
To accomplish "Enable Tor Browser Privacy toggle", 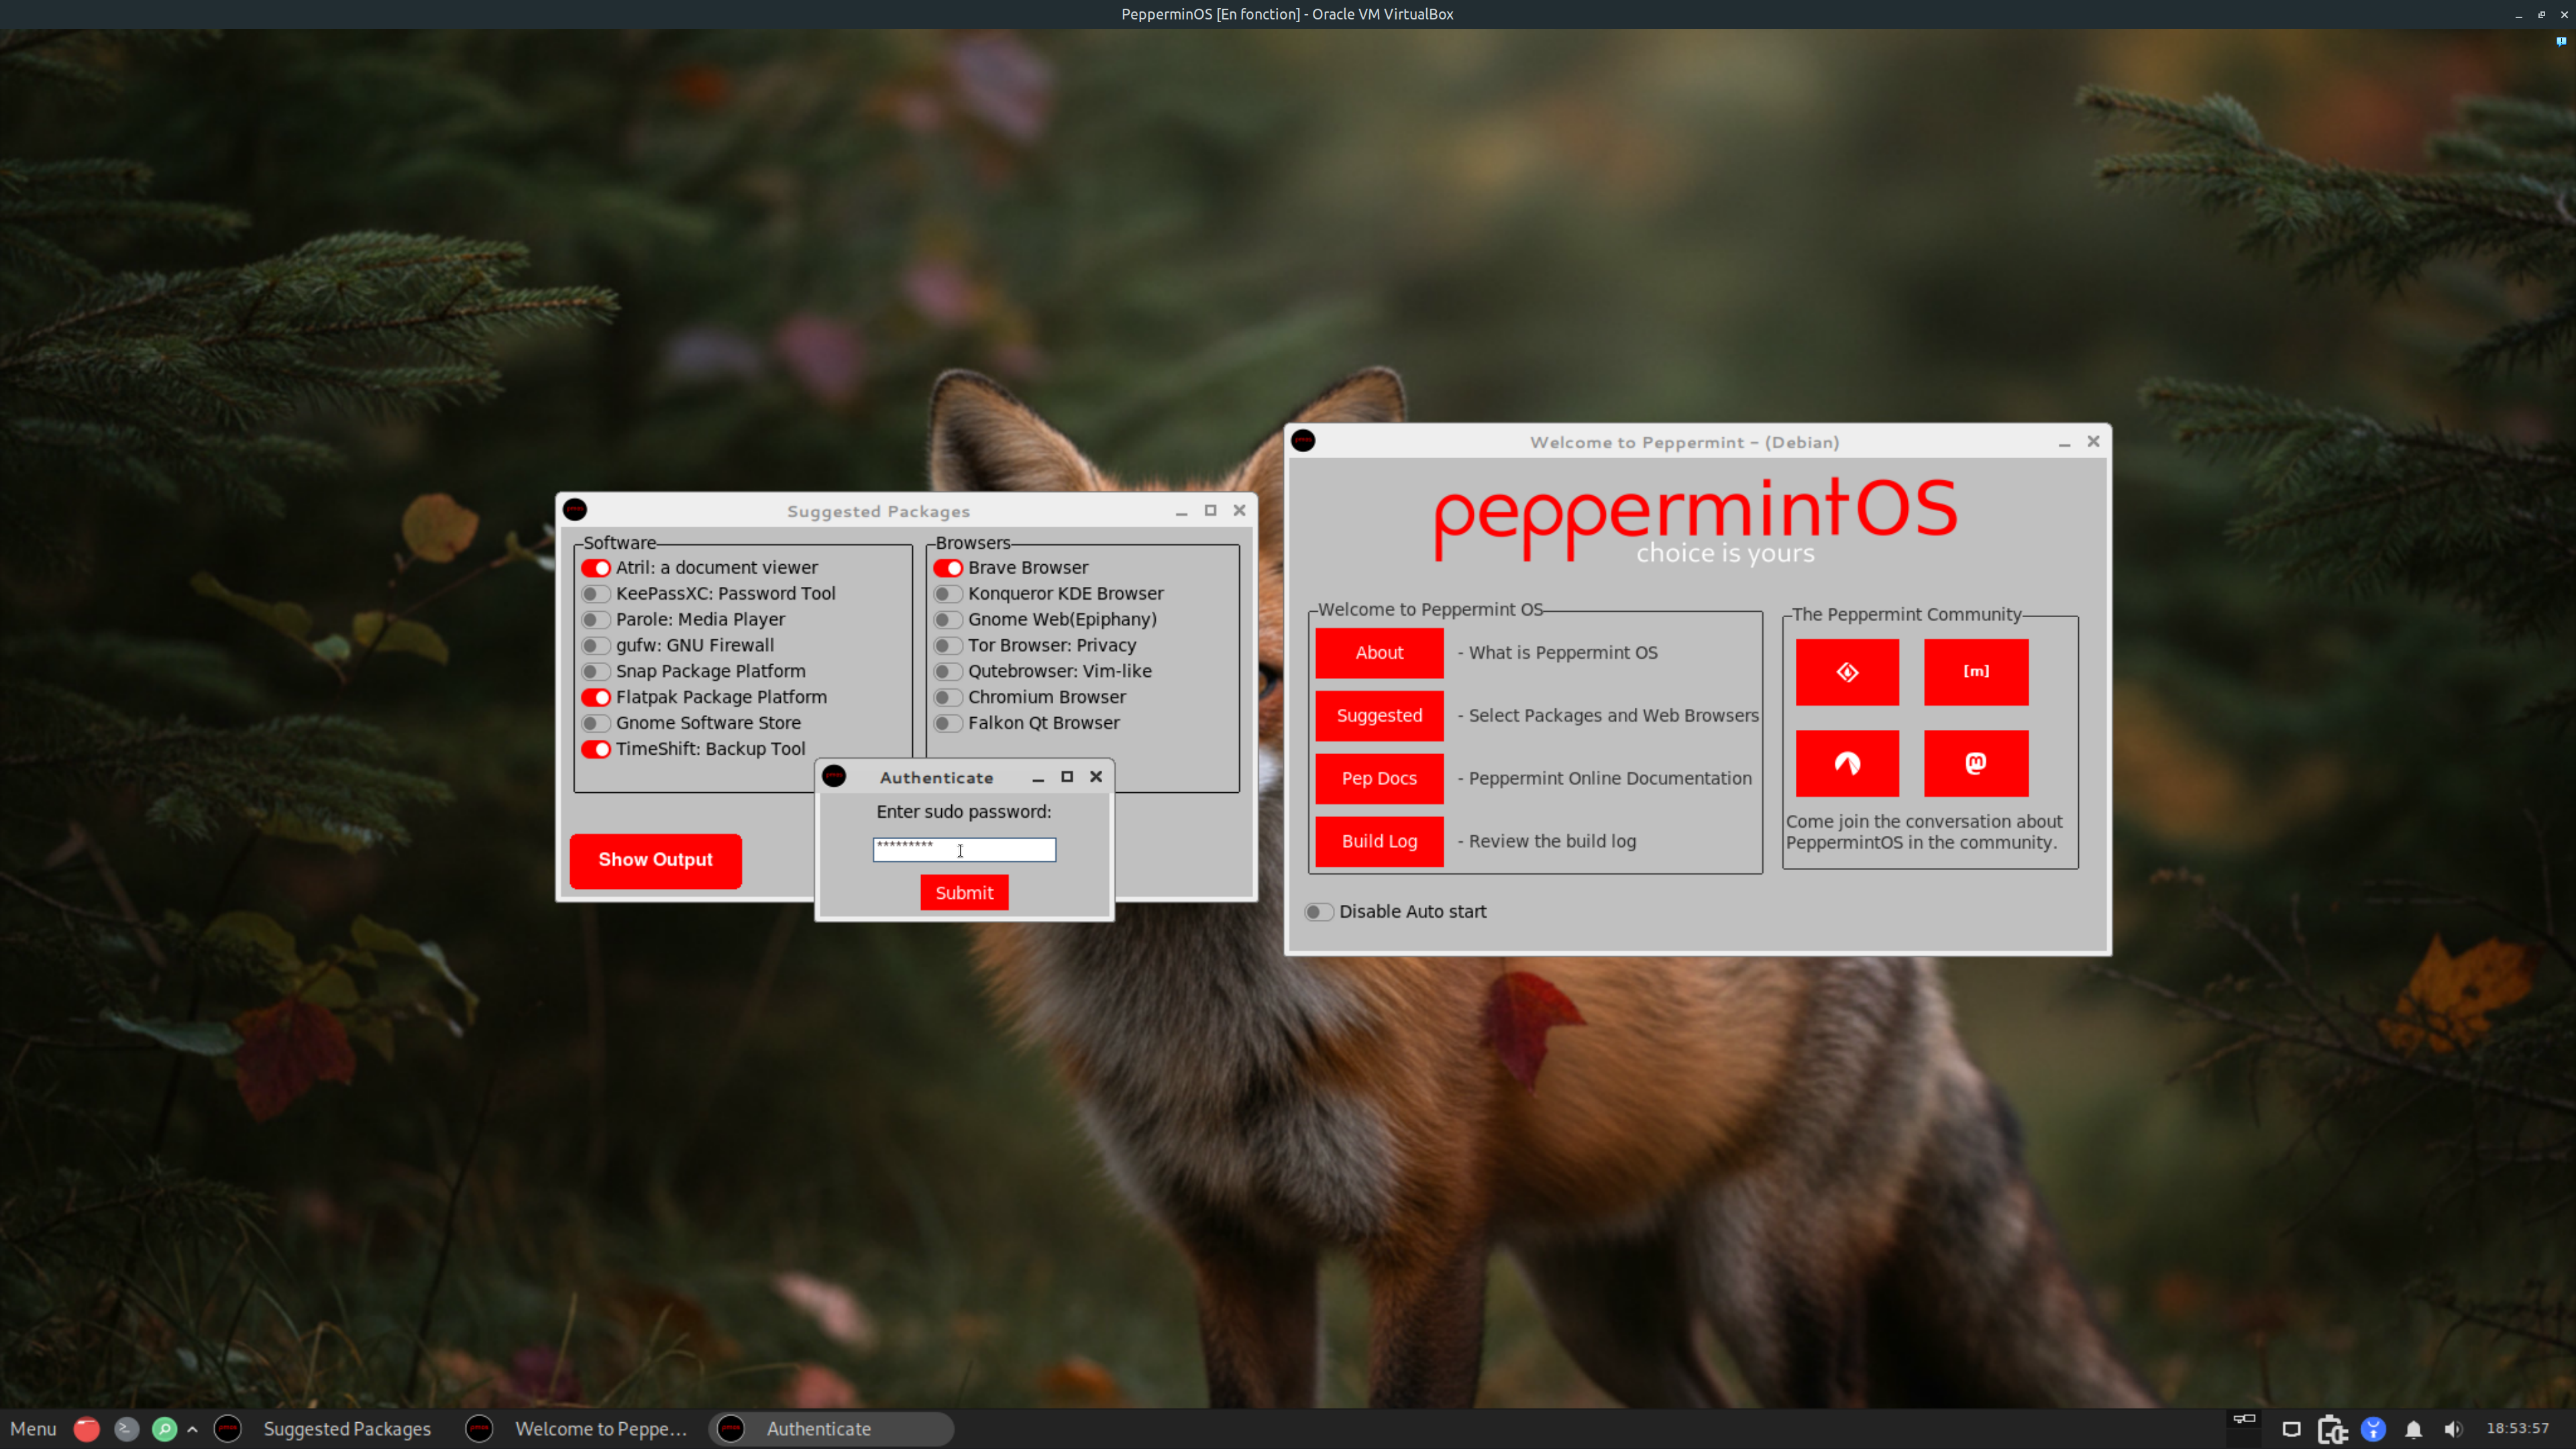I will click(948, 646).
